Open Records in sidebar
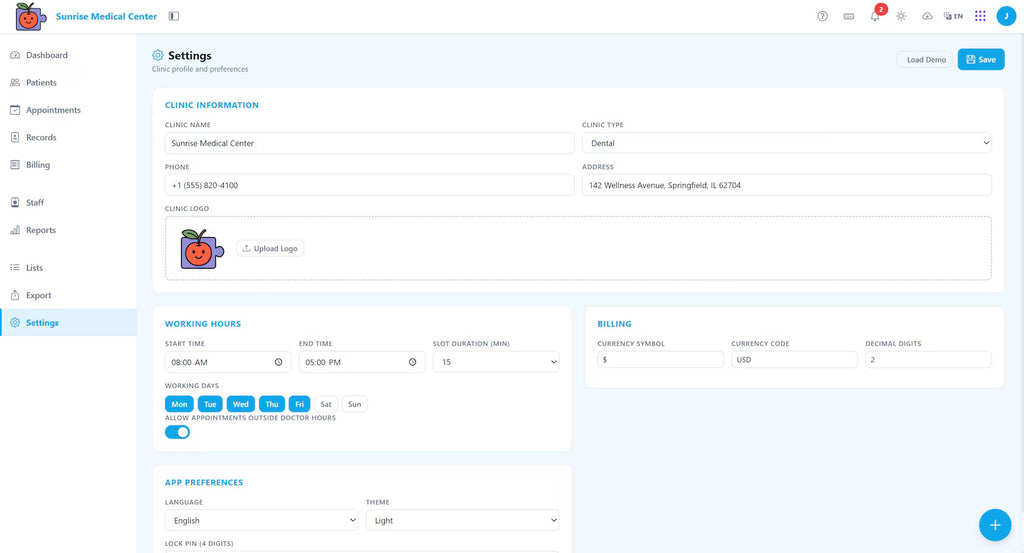1024x553 pixels. click(69, 137)
